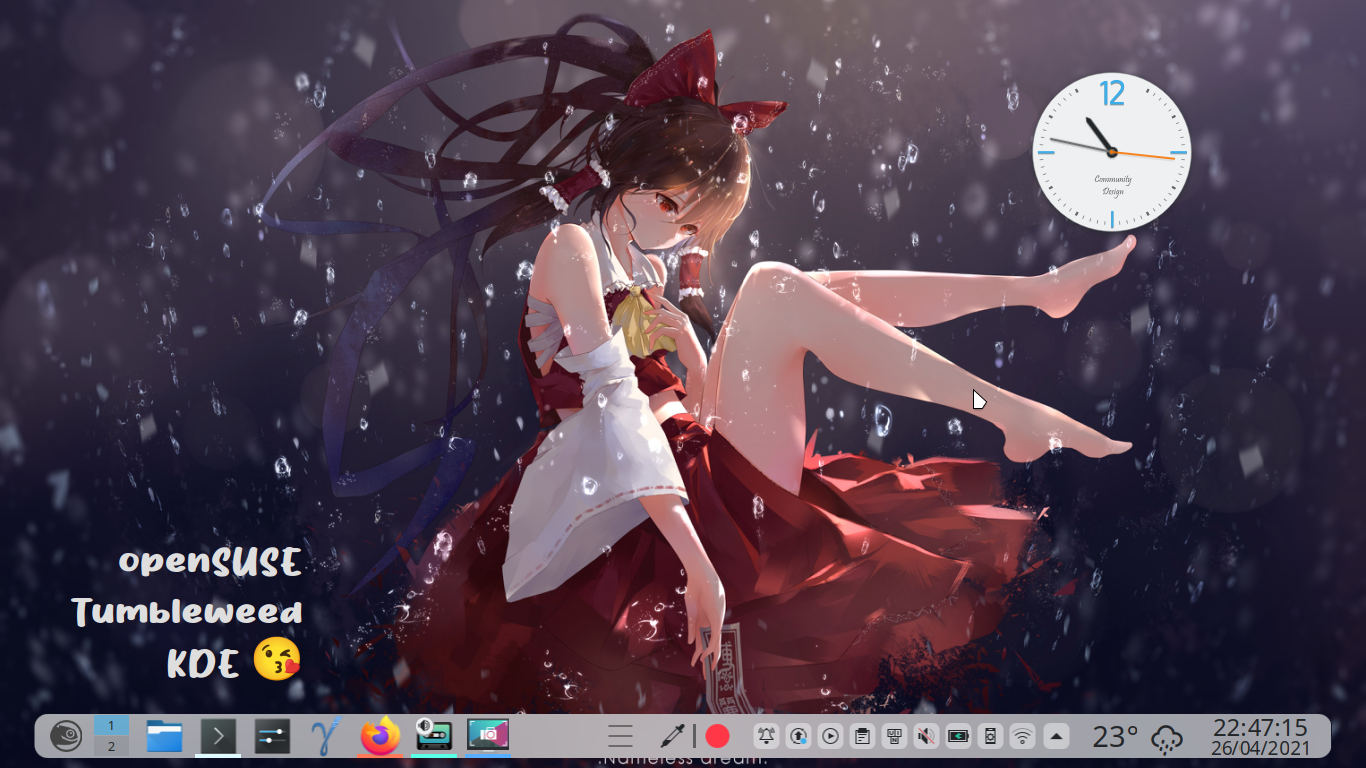Open the Dolphin file manager folder icon
1366x768 pixels.
coord(165,737)
